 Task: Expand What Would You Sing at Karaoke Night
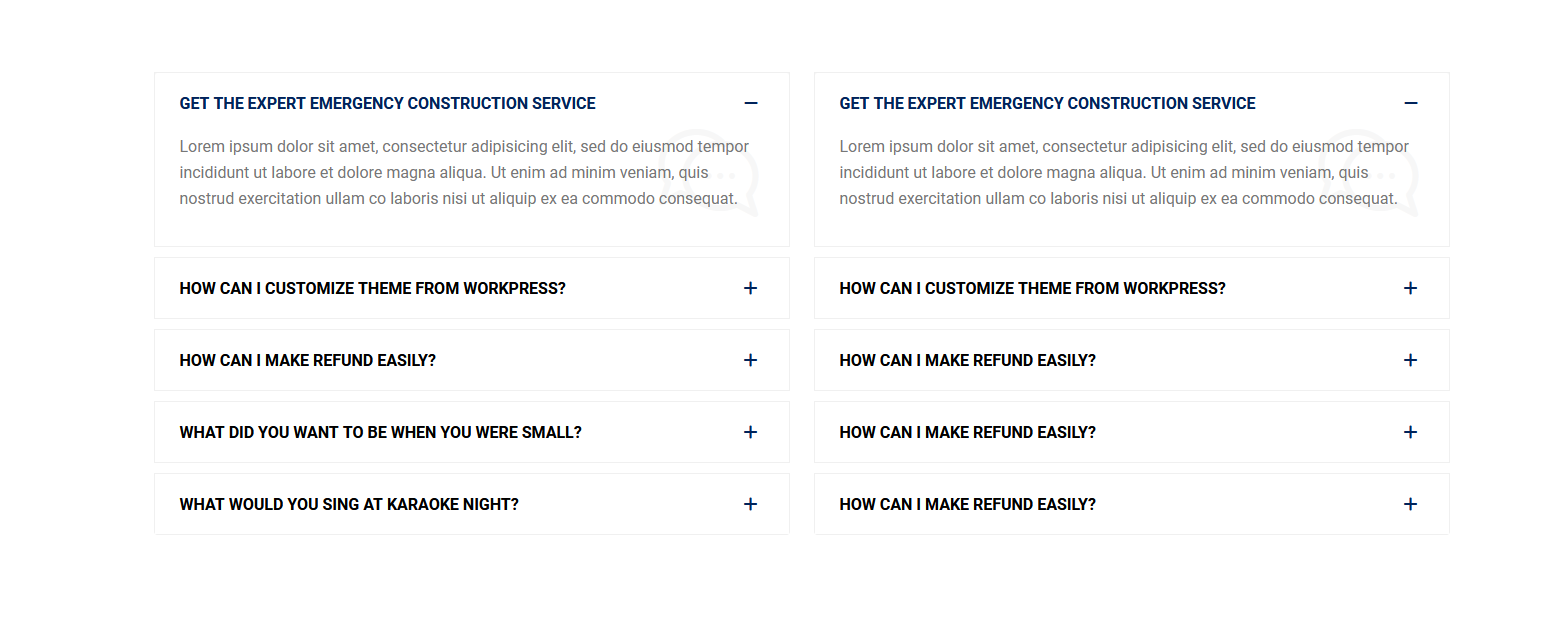[x=349, y=504]
